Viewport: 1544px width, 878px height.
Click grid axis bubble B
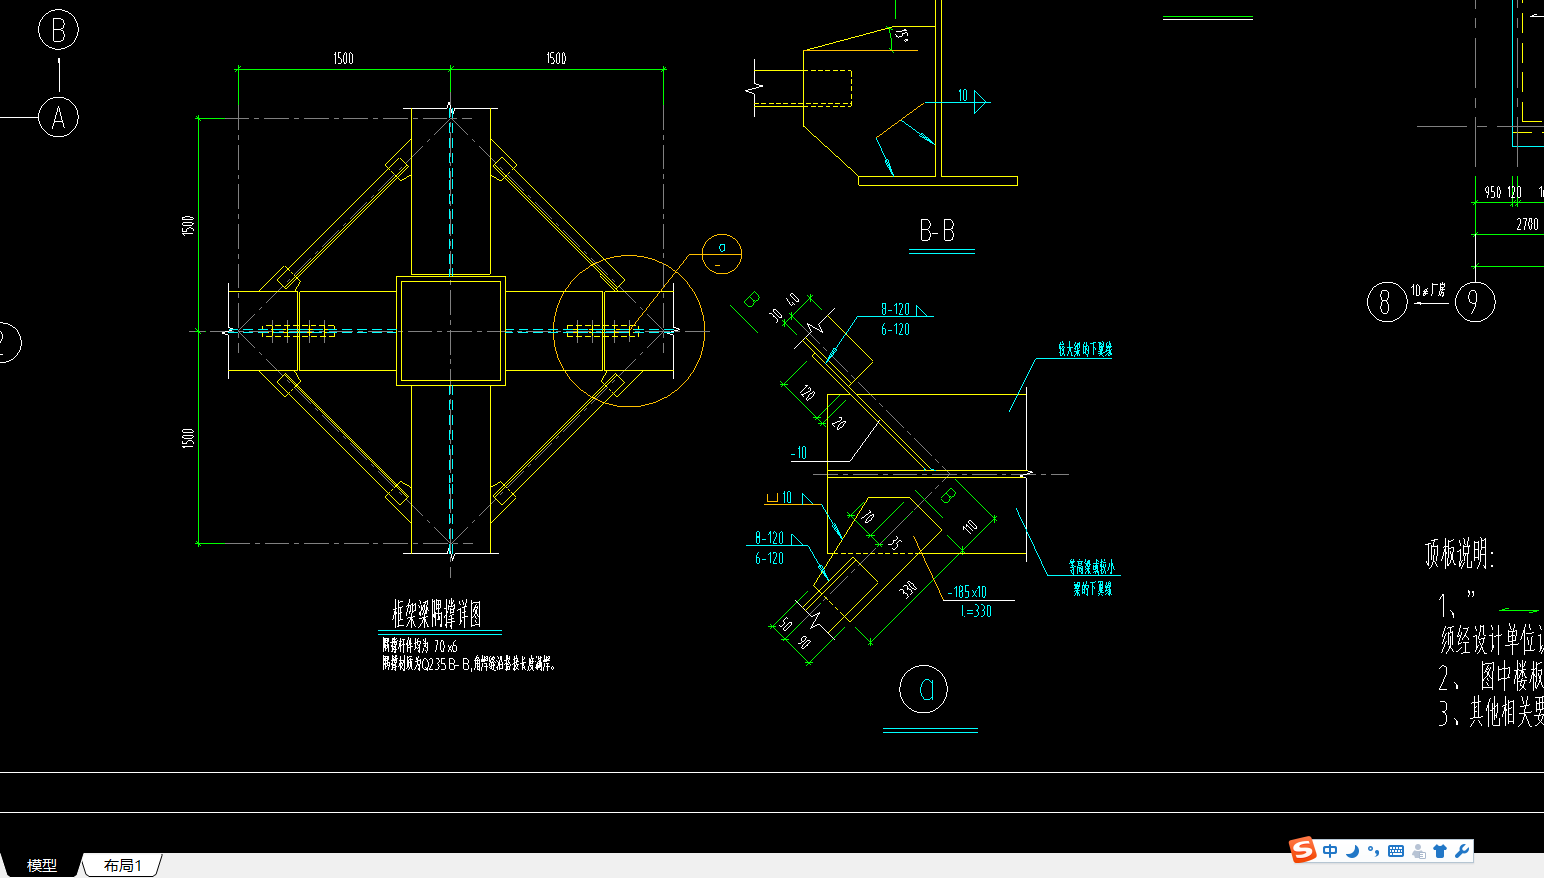click(x=58, y=30)
